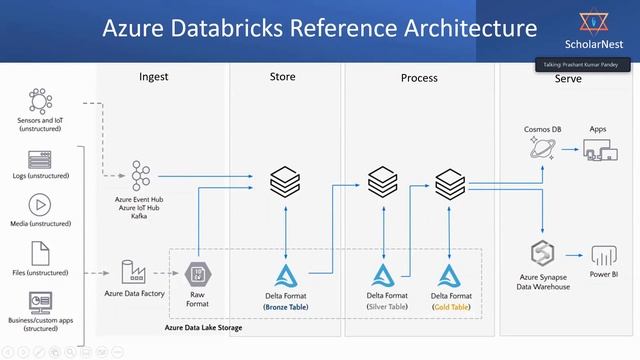Click the "Files (unstructured)" label
The image size is (640, 360).
(x=40, y=273)
